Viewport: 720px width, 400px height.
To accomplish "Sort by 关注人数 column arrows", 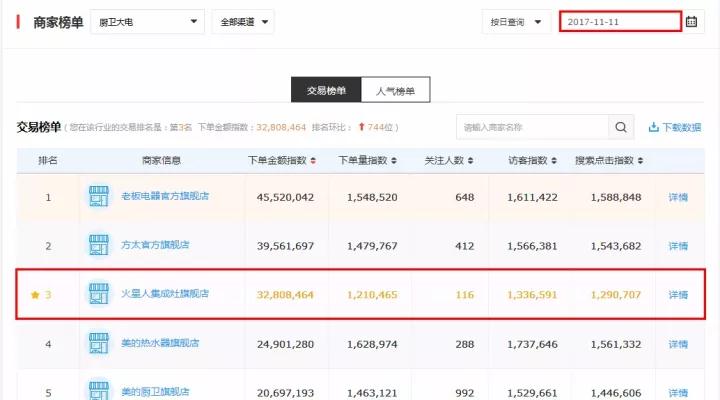I will click(x=470, y=161).
